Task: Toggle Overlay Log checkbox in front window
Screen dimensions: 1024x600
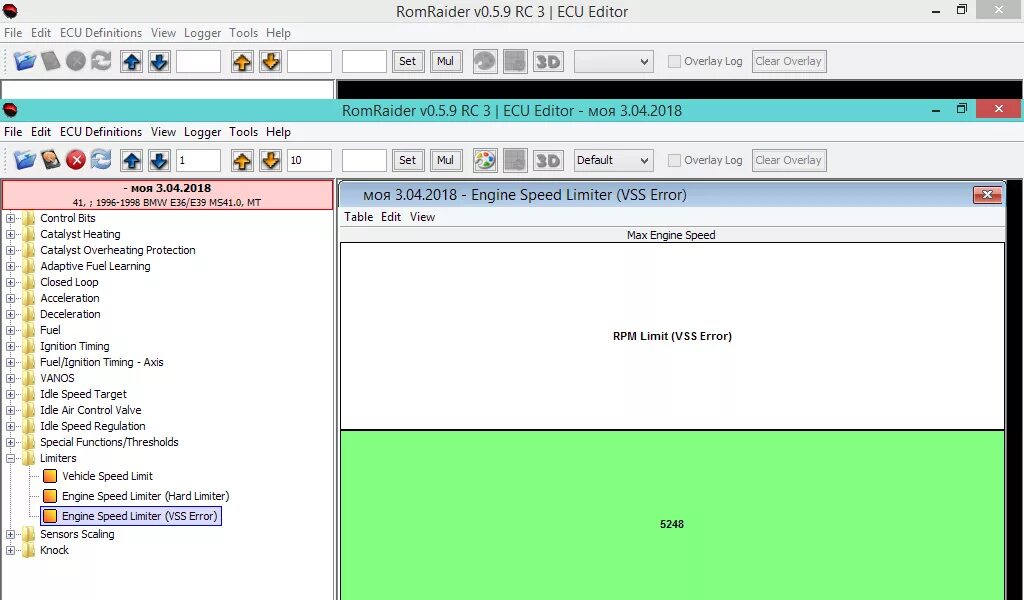Action: point(675,161)
